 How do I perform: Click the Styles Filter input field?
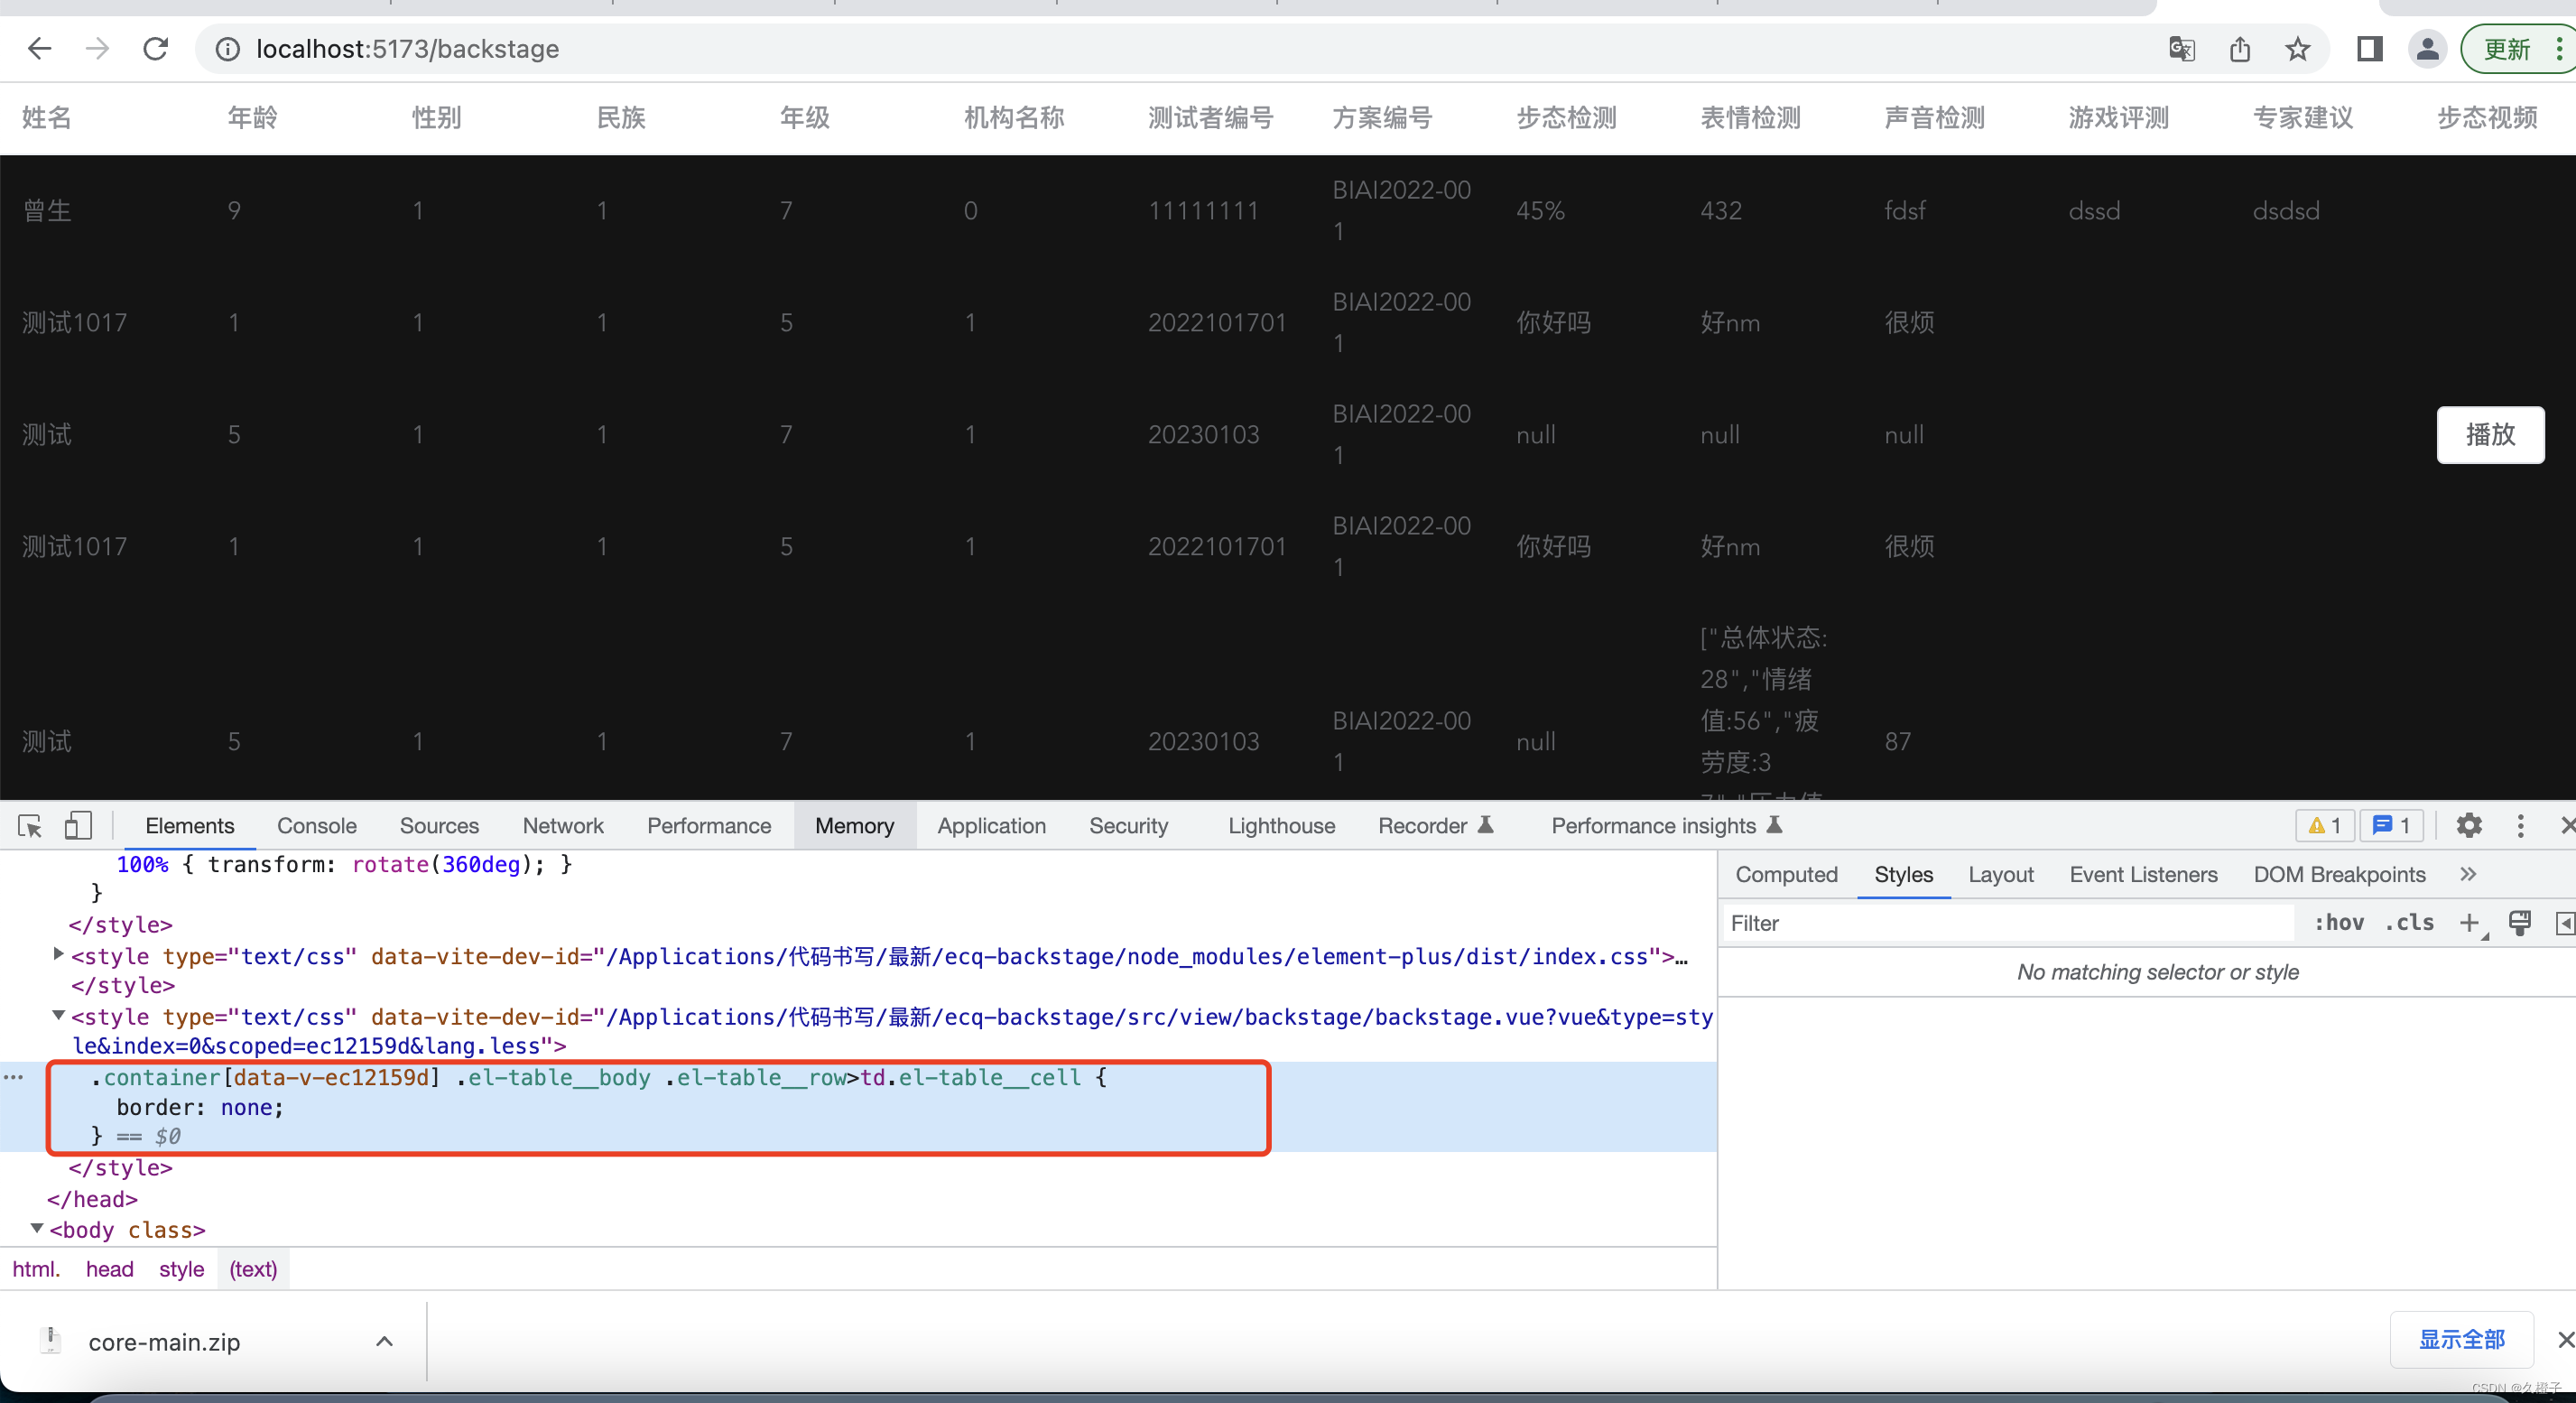pos(2005,922)
